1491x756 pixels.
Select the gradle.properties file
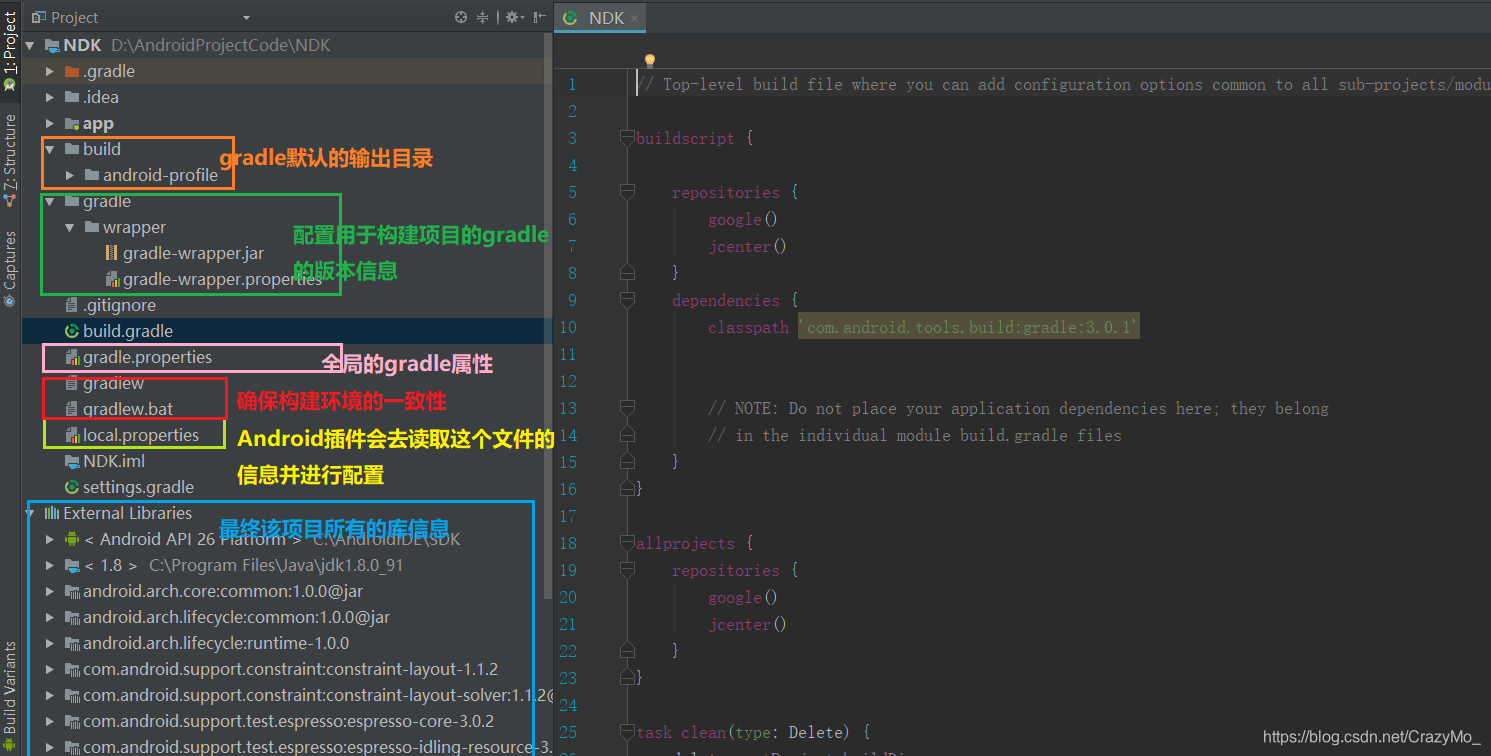click(x=138, y=357)
